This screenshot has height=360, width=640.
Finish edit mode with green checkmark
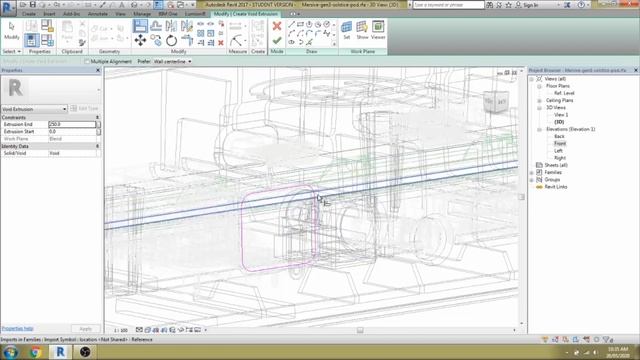[277, 40]
